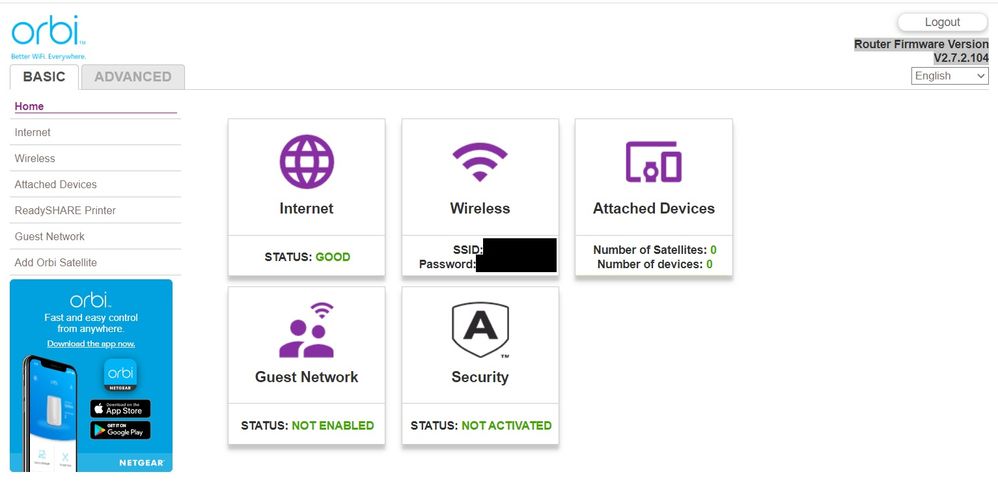This screenshot has height=485, width=998.
Task: Open ReadySHARE Printer sidebar item
Action: tap(65, 210)
